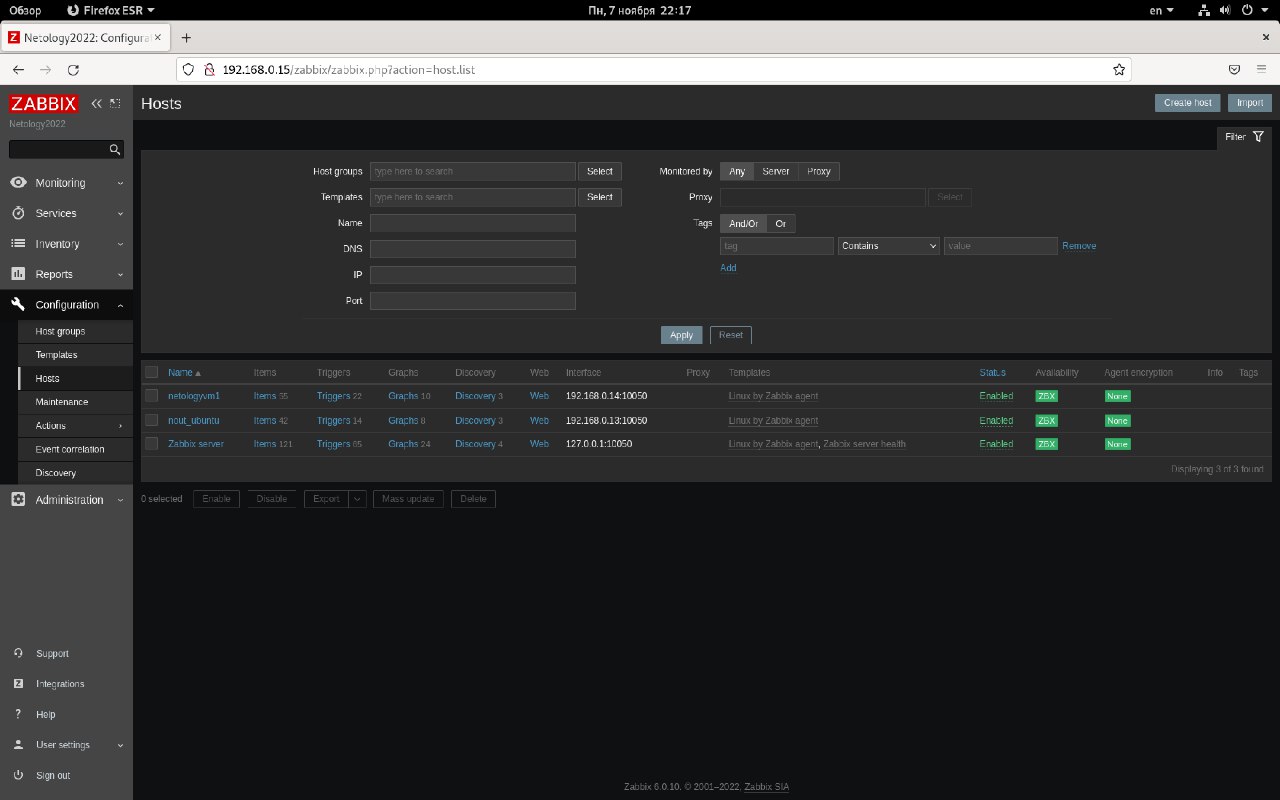The width and height of the screenshot is (1280, 800).
Task: Set Monitored by to Proxy
Action: point(819,171)
